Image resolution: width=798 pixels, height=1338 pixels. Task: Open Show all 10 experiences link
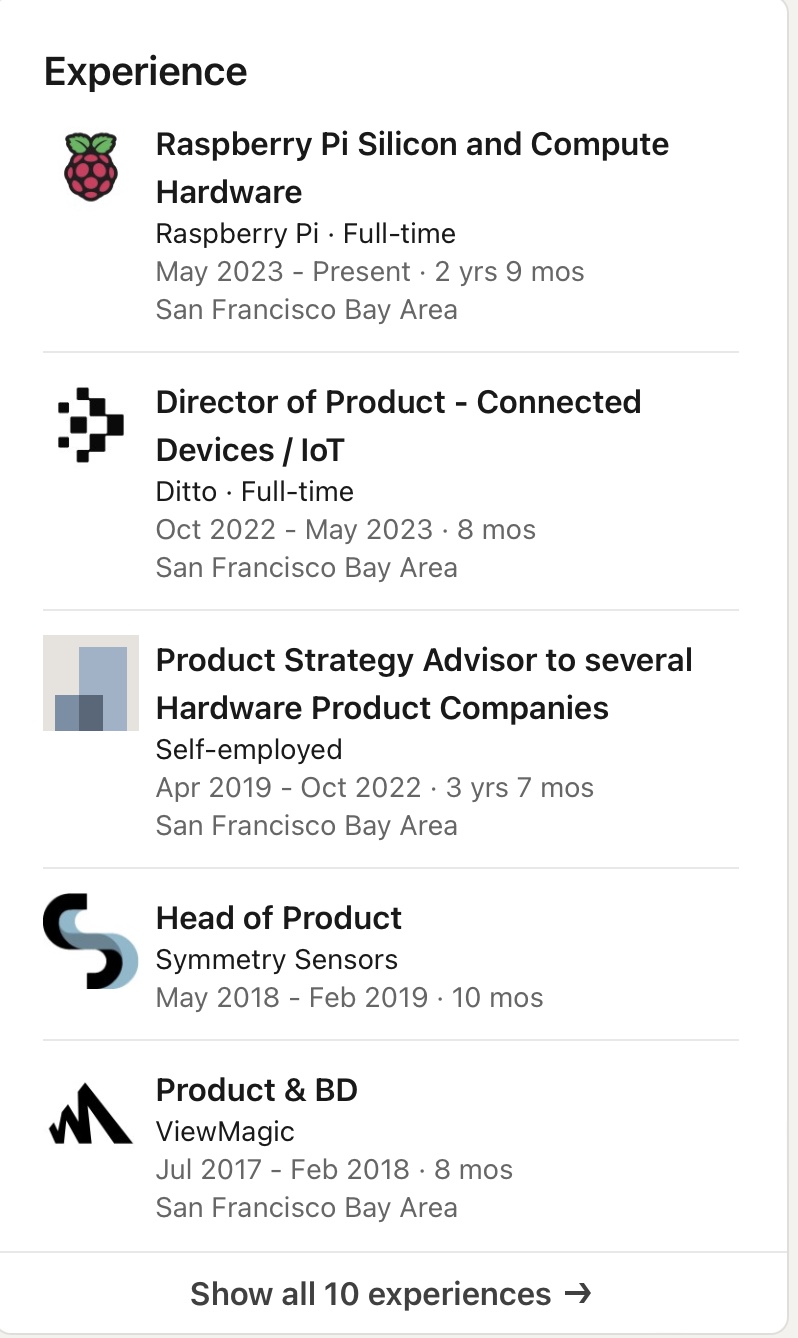[x=370, y=1294]
